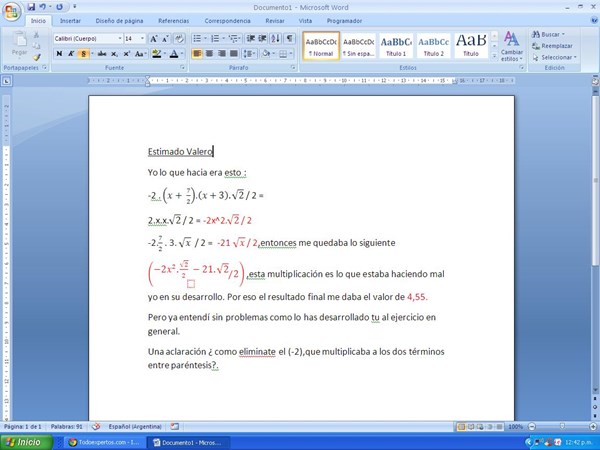
Task: Decrease paragraph indent
Action: point(250,39)
